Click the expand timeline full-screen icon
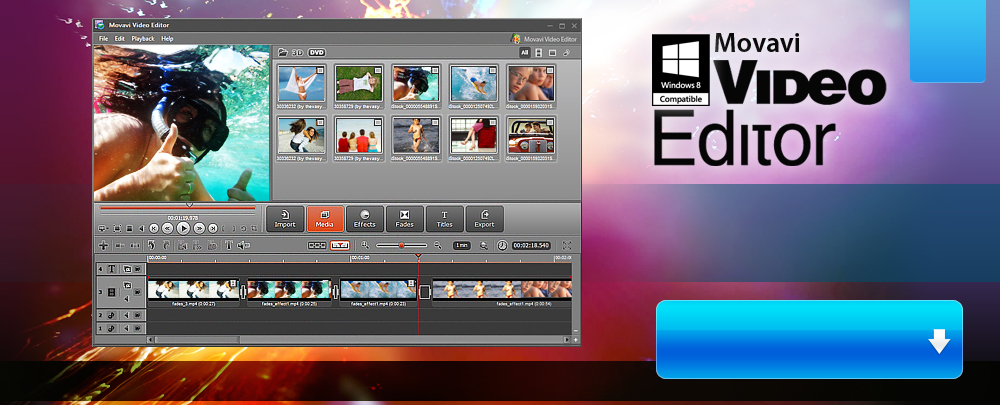 click(566, 245)
